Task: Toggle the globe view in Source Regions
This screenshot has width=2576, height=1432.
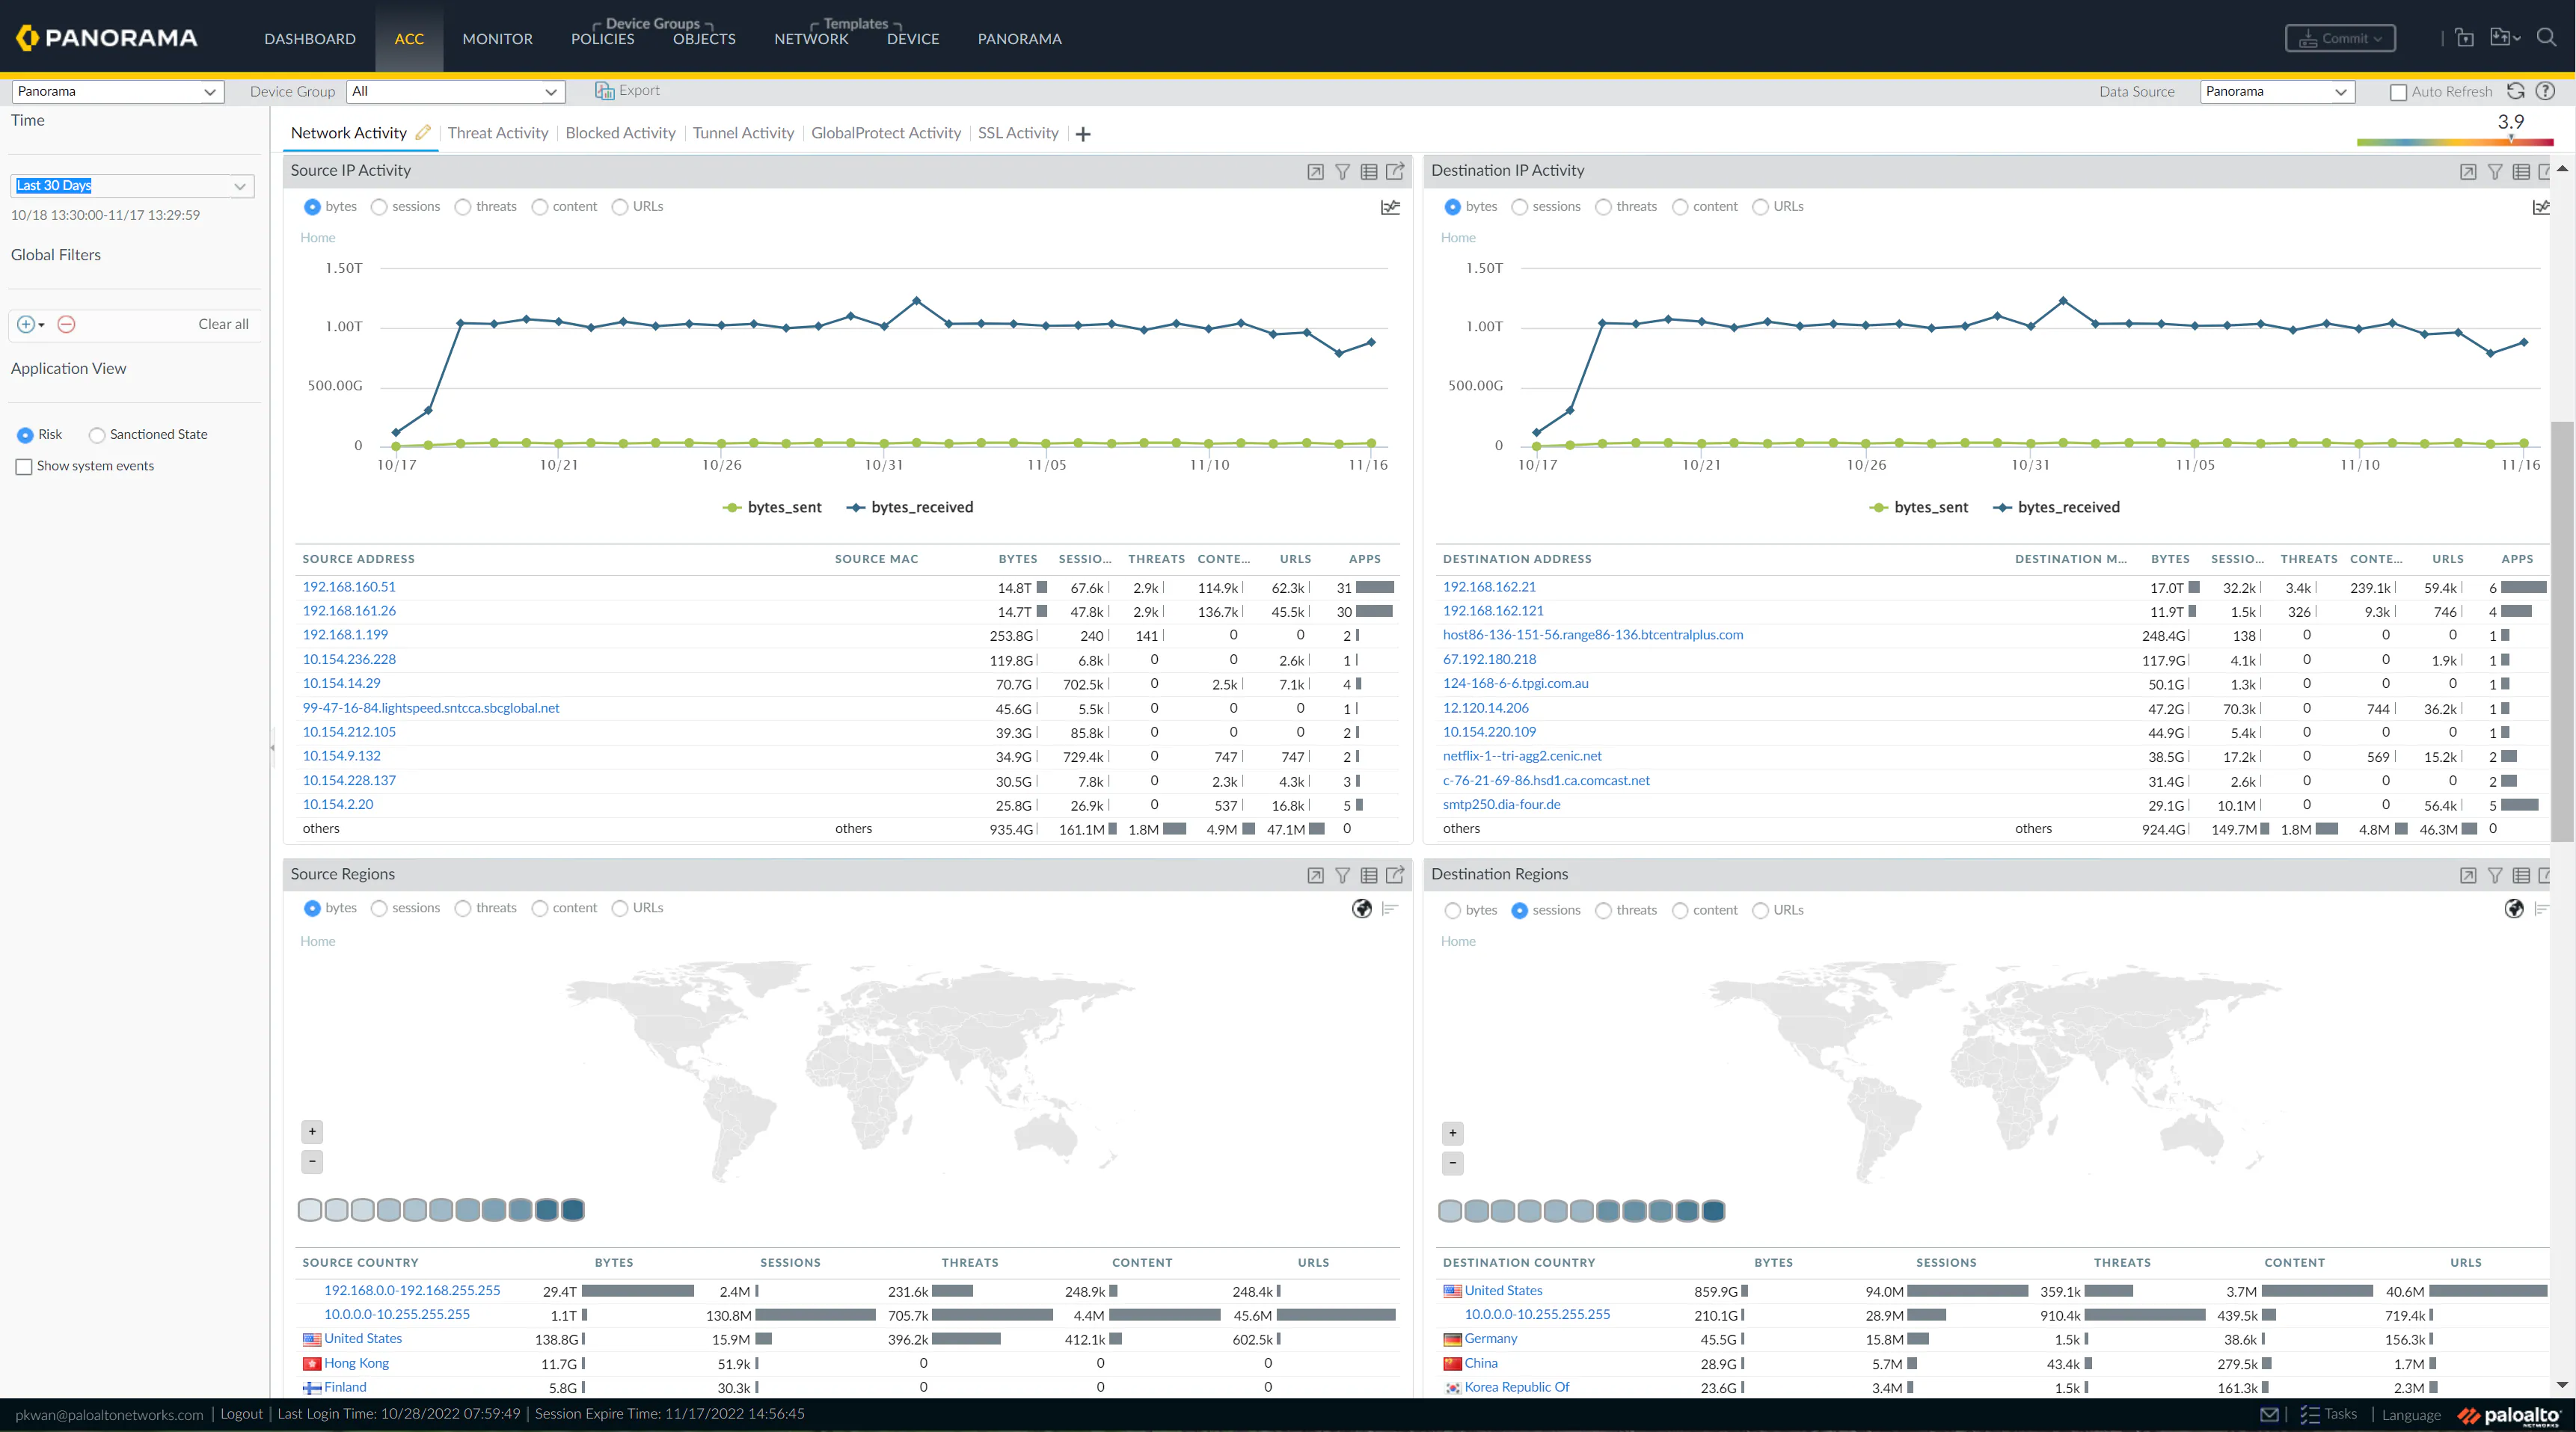Action: click(x=1362, y=909)
